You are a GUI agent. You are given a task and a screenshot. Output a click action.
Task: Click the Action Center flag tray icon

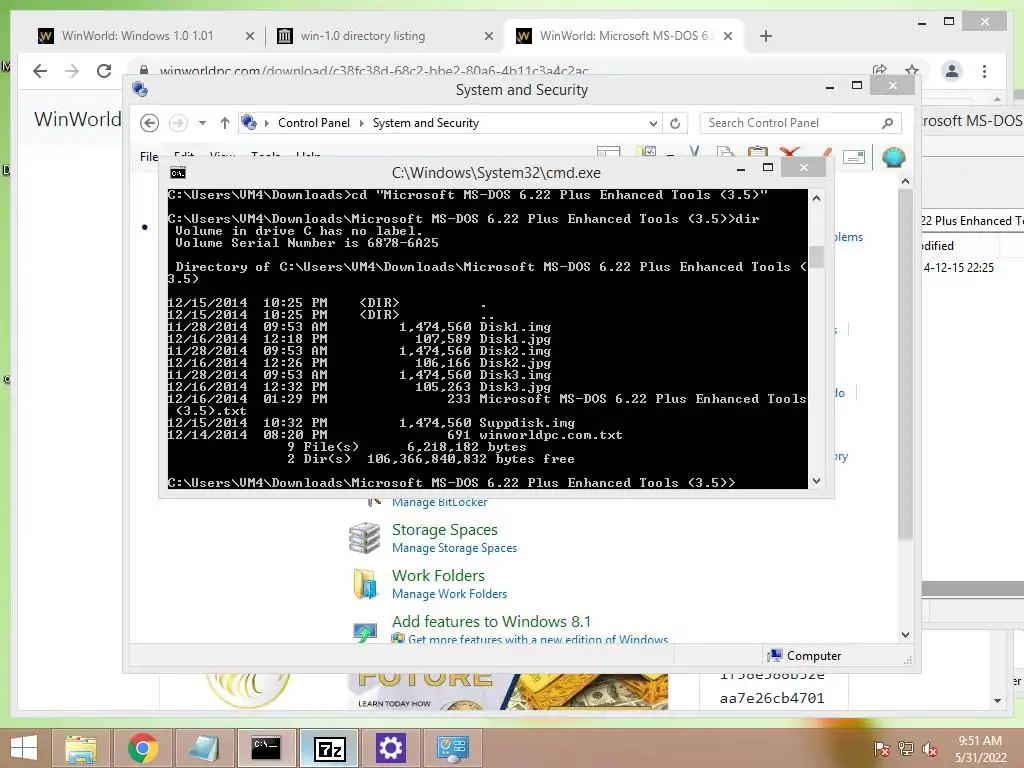tap(881, 749)
